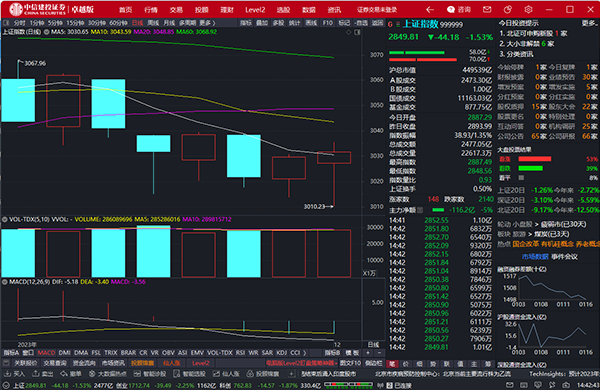The height and width of the screenshot is (390, 600).
Task: Click the gear icon beside VOL-TDX label
Action: pyautogui.click(x=5, y=219)
